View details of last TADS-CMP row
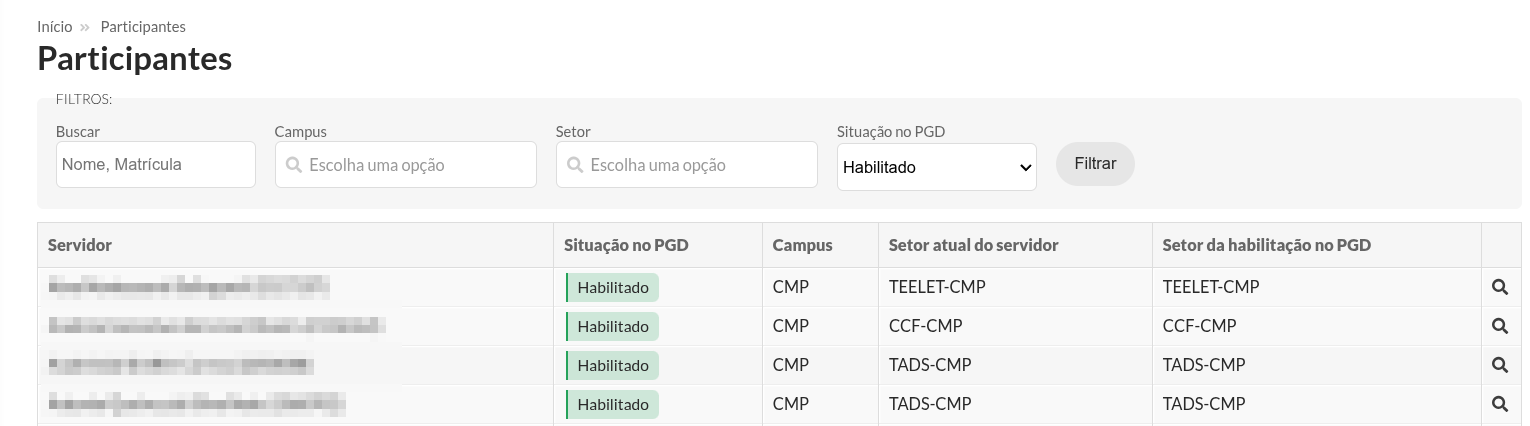 pyautogui.click(x=1499, y=404)
